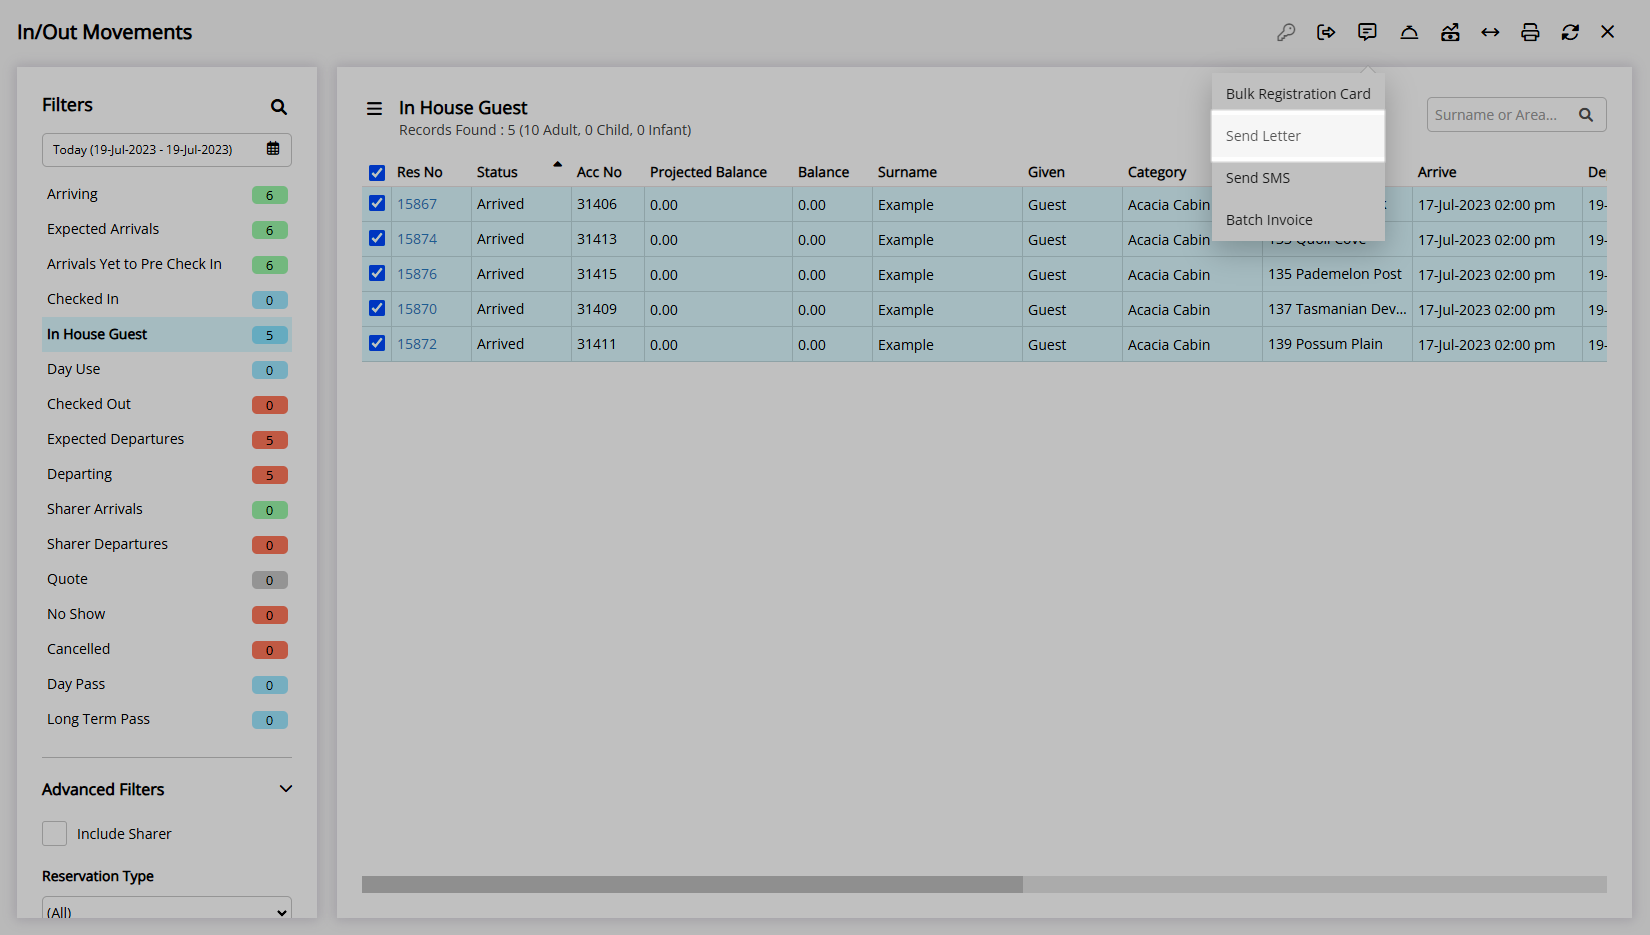The width and height of the screenshot is (1650, 935).
Task: Untick the checkbox for reservation 15874
Action: coord(377,239)
